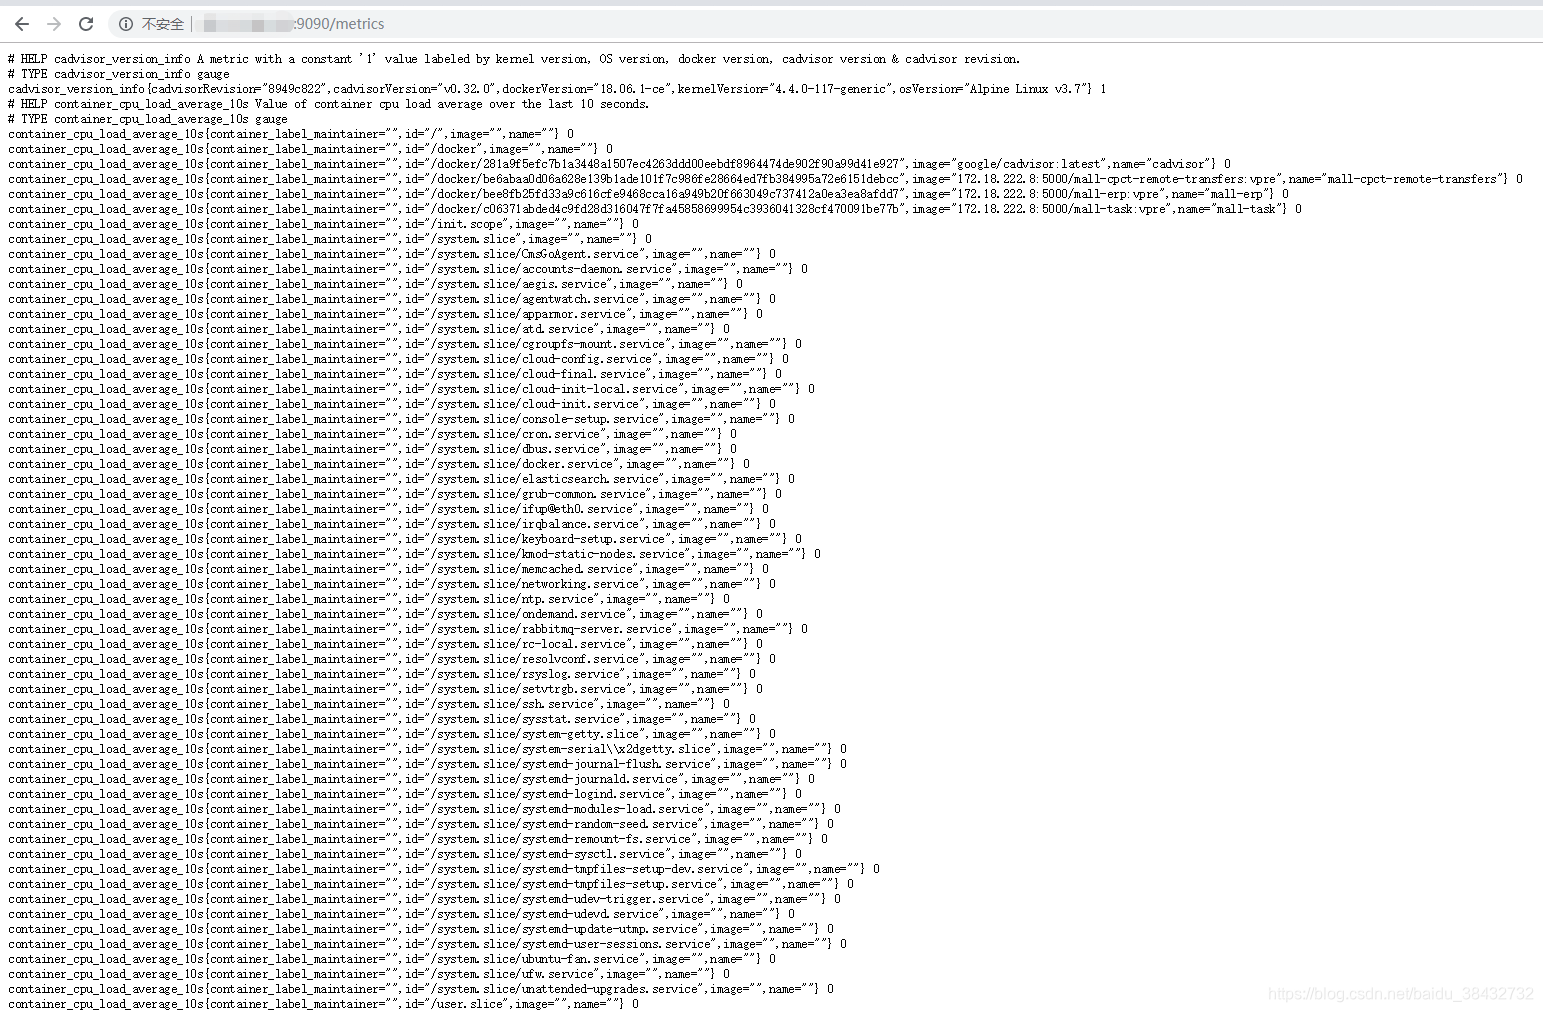
Task: Click the accounts-daemon.service metric row
Action: point(408,269)
